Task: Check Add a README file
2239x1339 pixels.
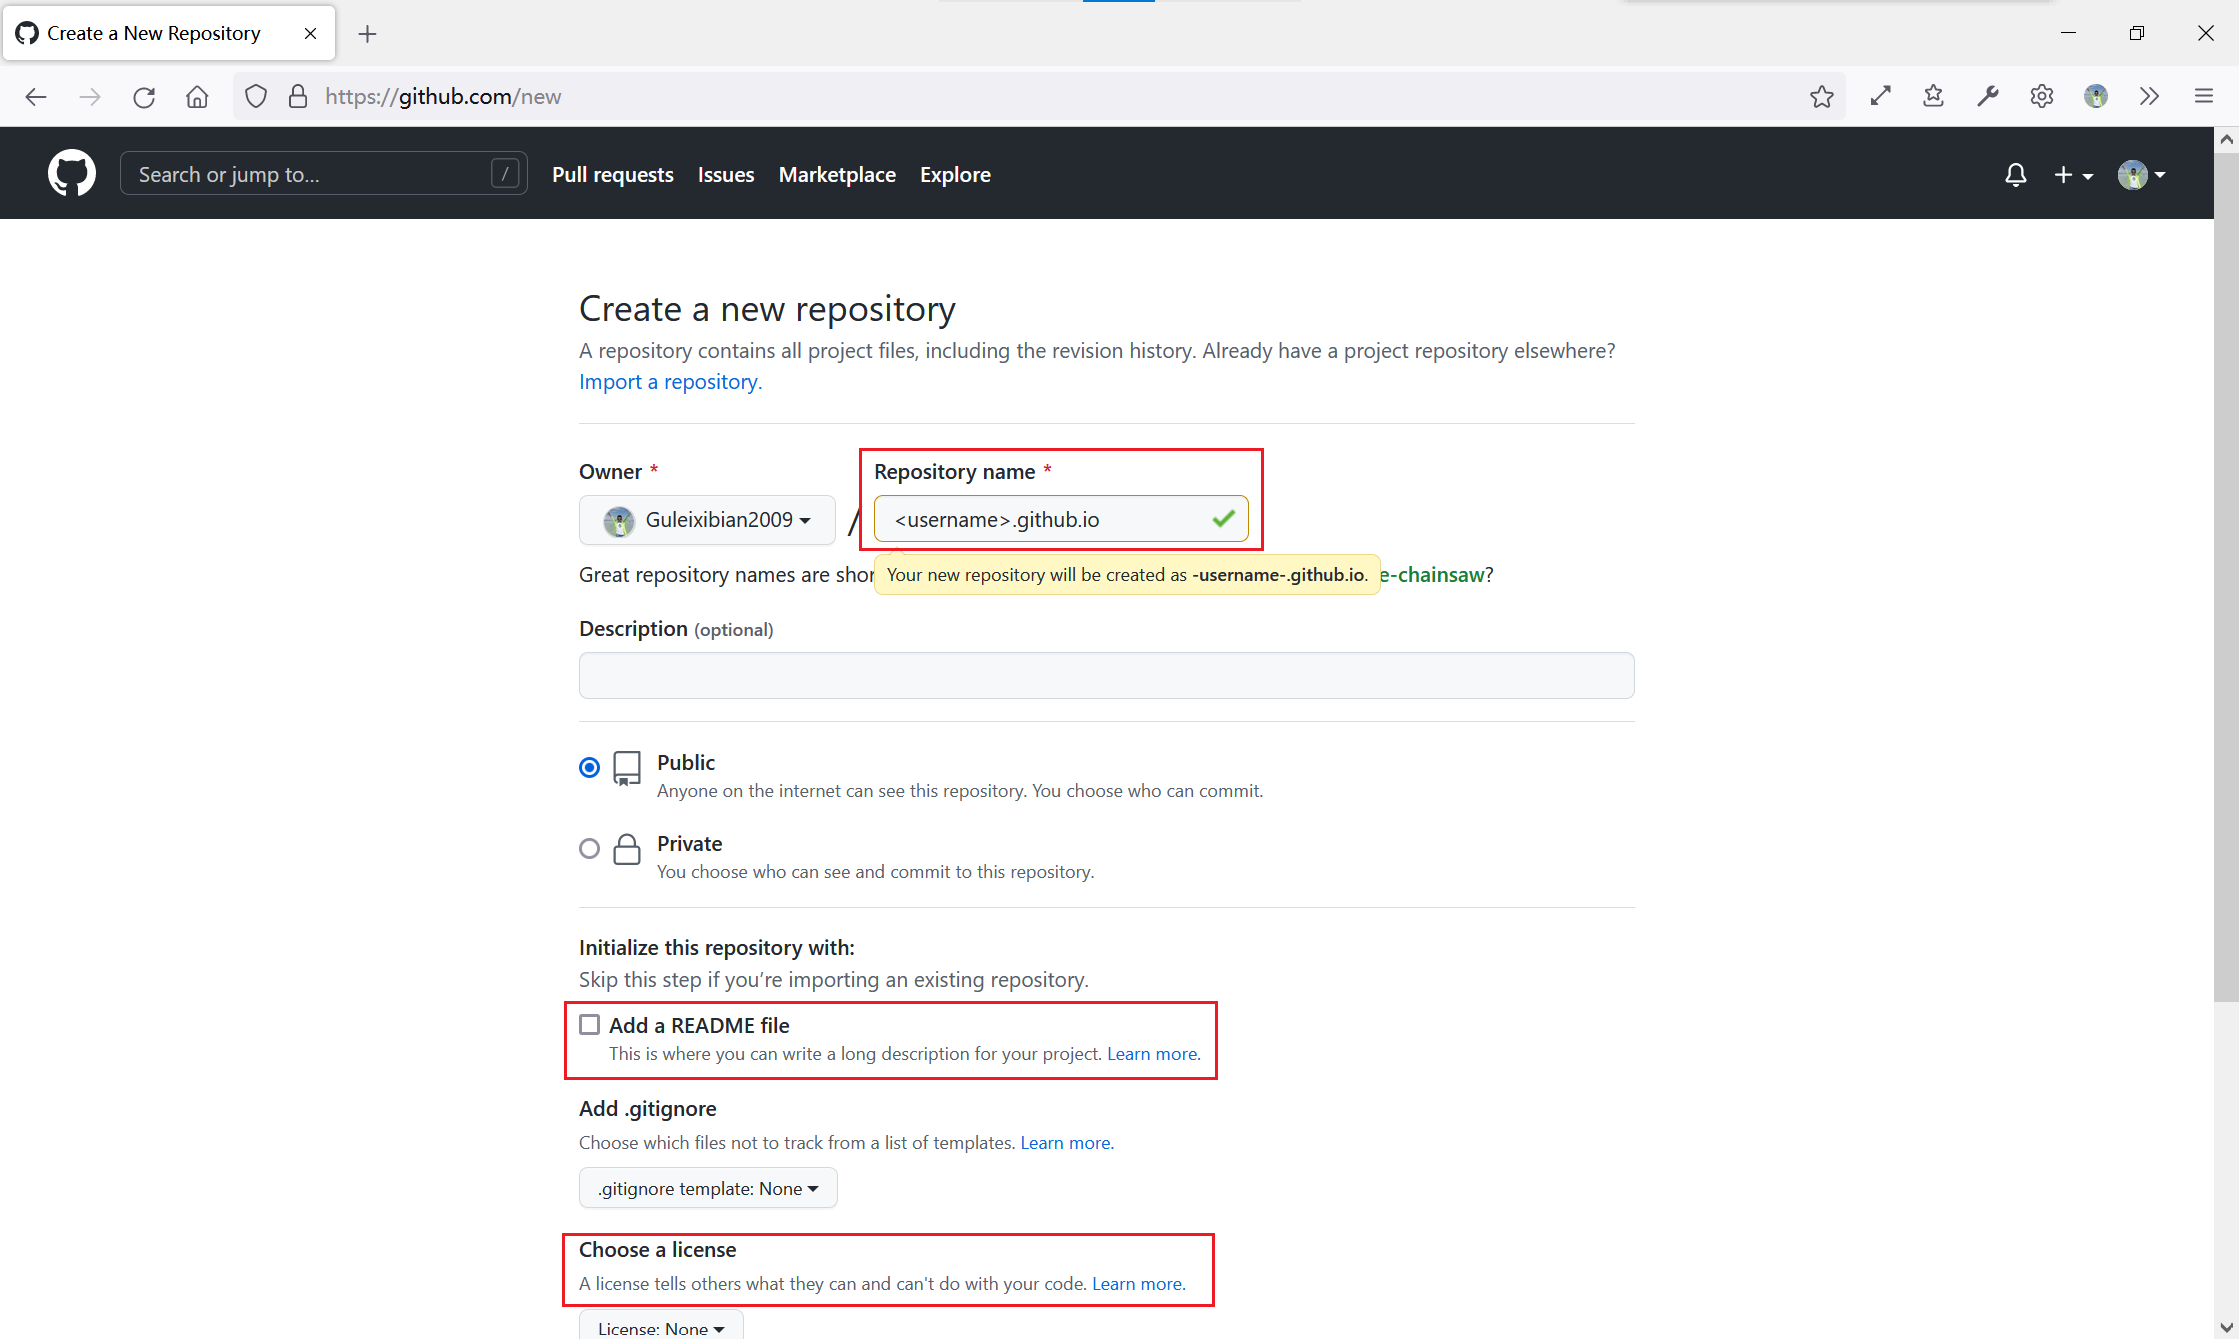Action: 589,1025
